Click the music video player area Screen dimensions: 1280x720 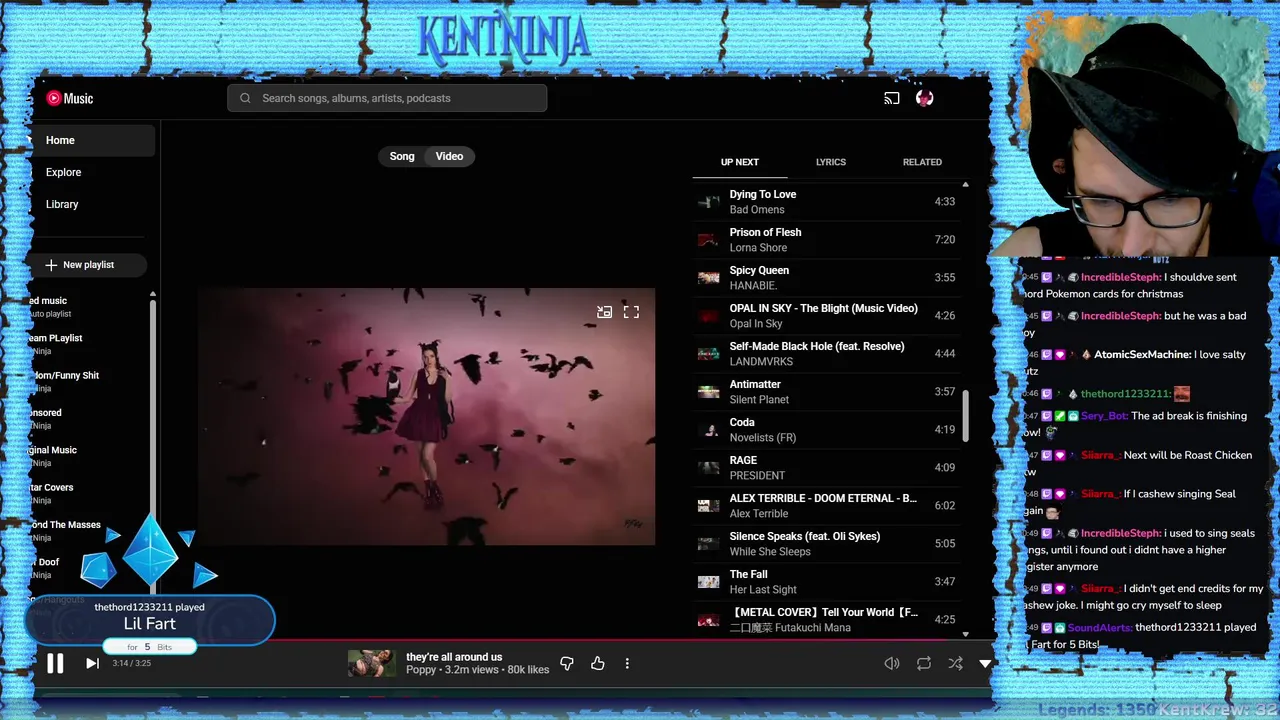pos(426,416)
